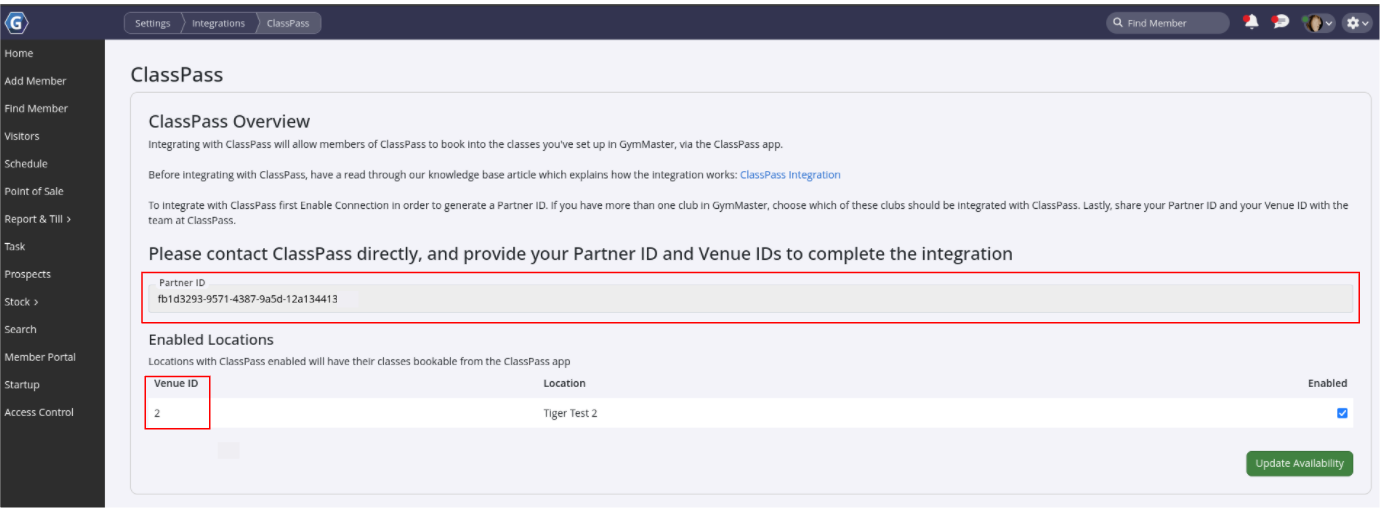Image resolution: width=1383 pixels, height=513 pixels.
Task: Open Add Member page
Action: click(x=35, y=81)
